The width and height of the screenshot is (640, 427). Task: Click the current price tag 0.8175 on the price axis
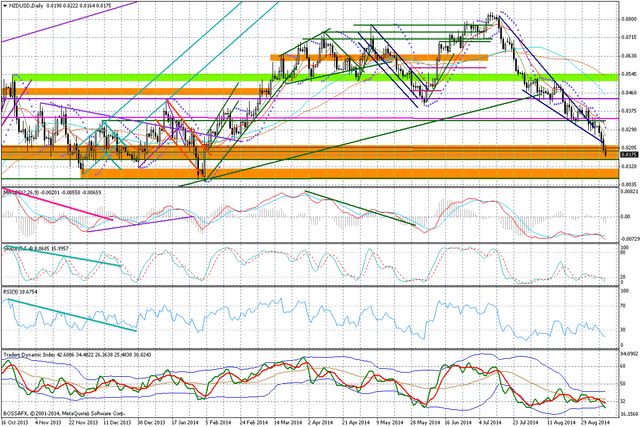point(629,155)
